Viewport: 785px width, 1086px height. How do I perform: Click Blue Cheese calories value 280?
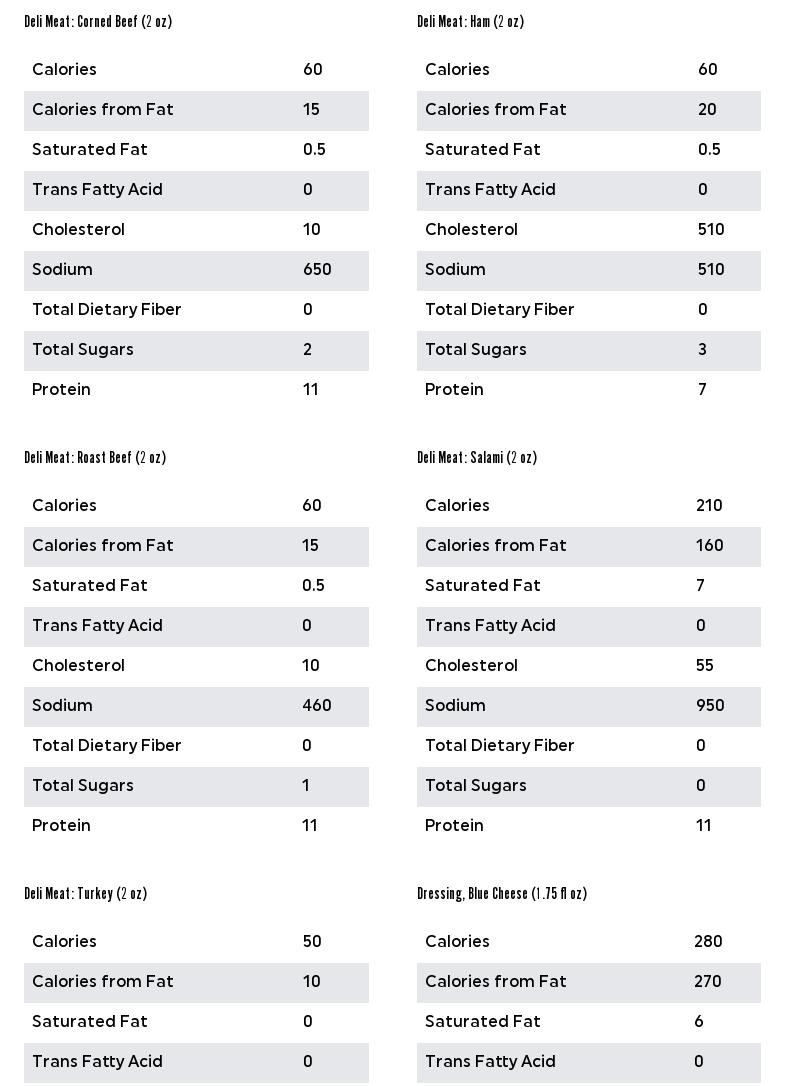[x=708, y=942]
